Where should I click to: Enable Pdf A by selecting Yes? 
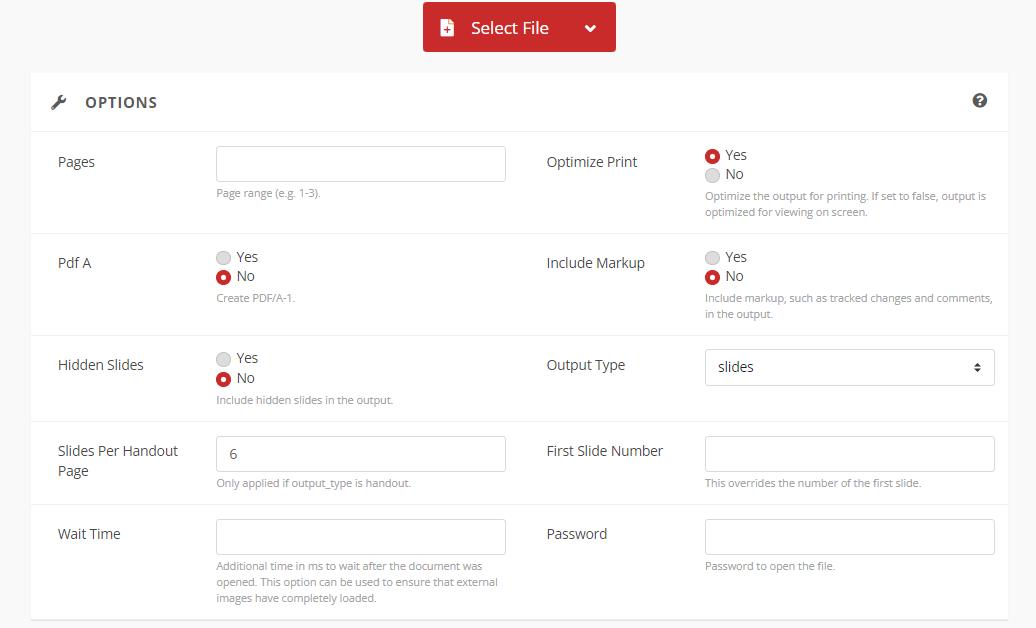(222, 257)
